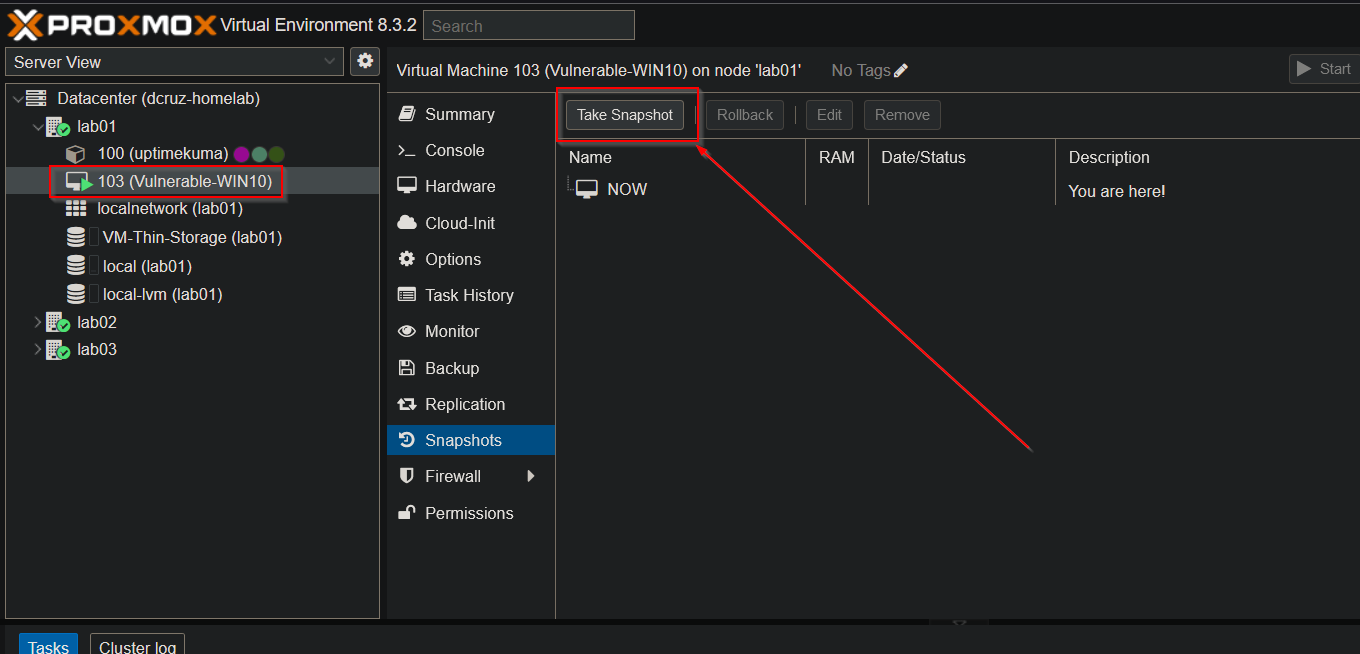Expand the lab03 node arrow
Image resolution: width=1360 pixels, height=654 pixels.
(38, 350)
